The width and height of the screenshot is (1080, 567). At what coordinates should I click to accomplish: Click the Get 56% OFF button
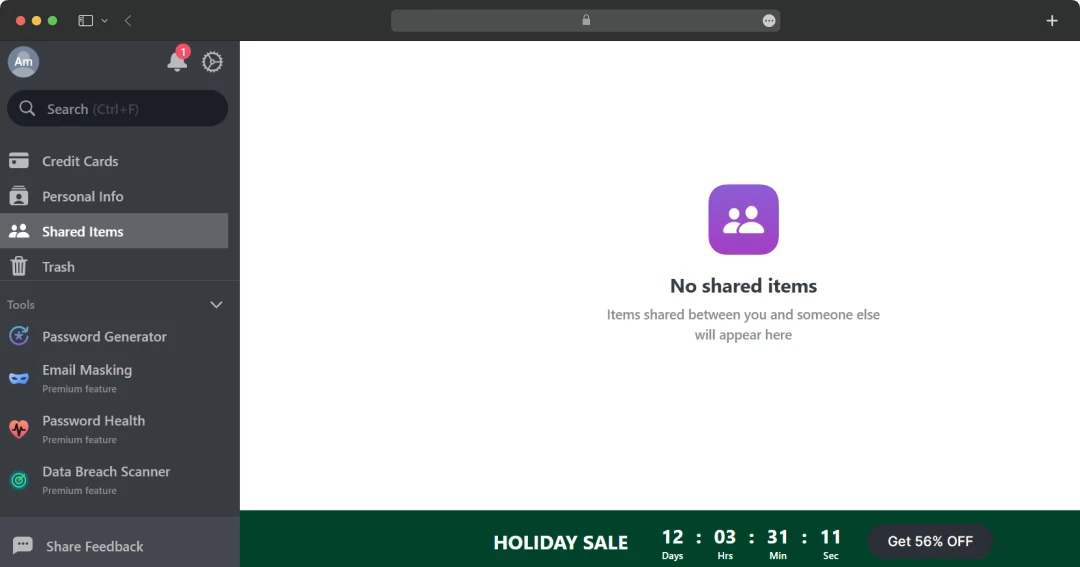[930, 542]
